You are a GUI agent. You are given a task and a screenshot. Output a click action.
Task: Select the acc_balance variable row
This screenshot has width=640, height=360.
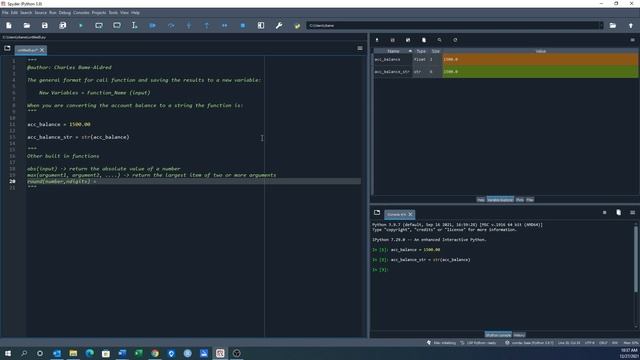[505, 59]
